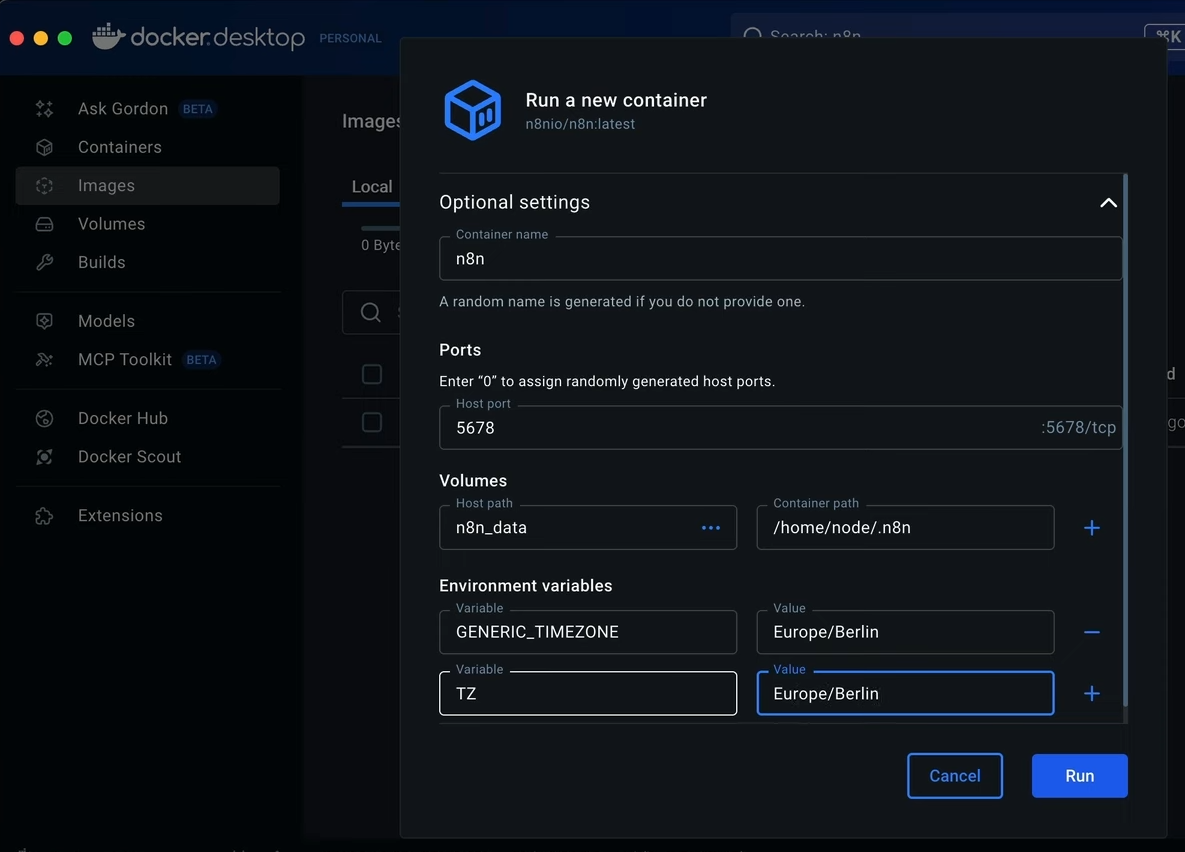Cancel the new container dialog

point(954,776)
